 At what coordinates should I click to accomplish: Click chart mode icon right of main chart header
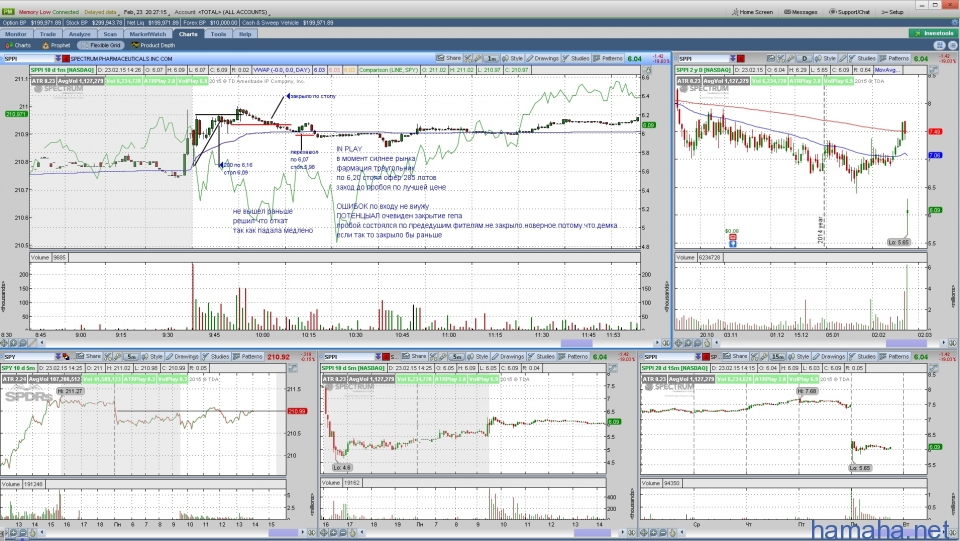pos(648,70)
